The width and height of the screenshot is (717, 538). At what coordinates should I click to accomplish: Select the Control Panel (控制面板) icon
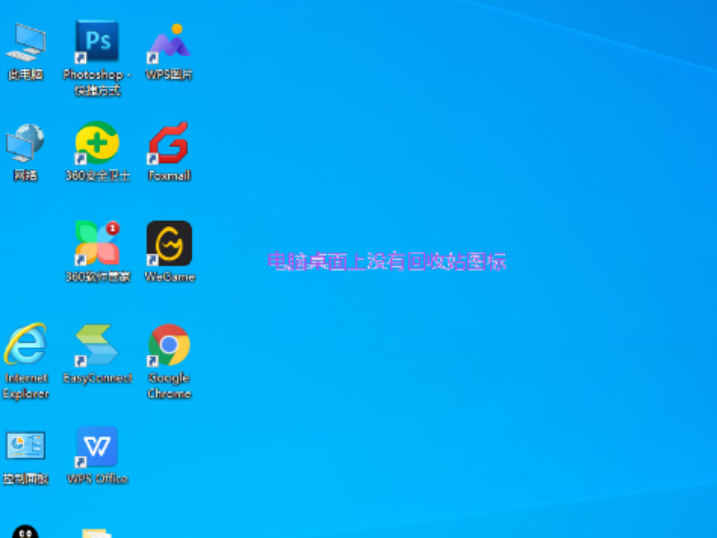tap(26, 446)
